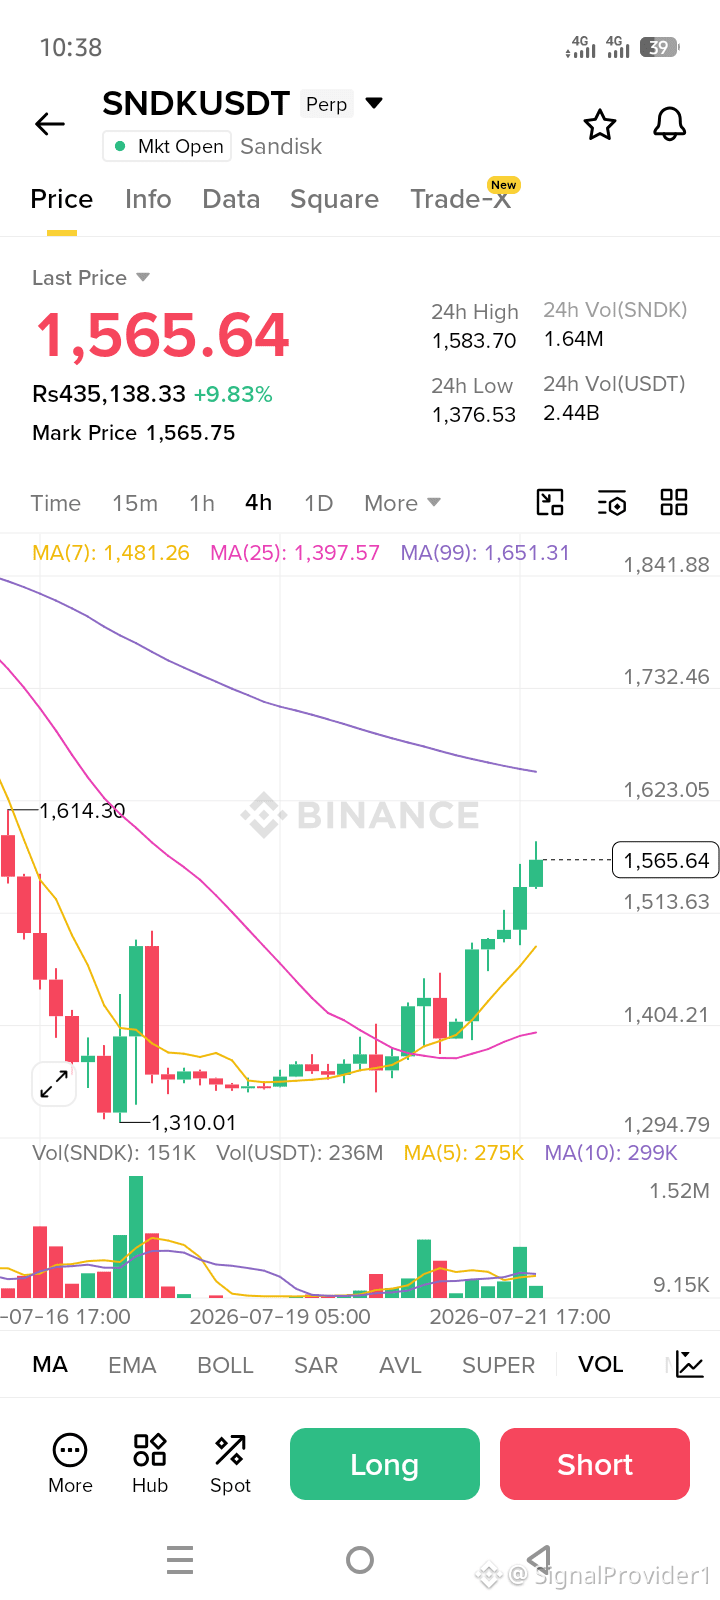This screenshot has height=1600, width=720.
Task: Expand the Last Price dropdown
Action: [143, 277]
